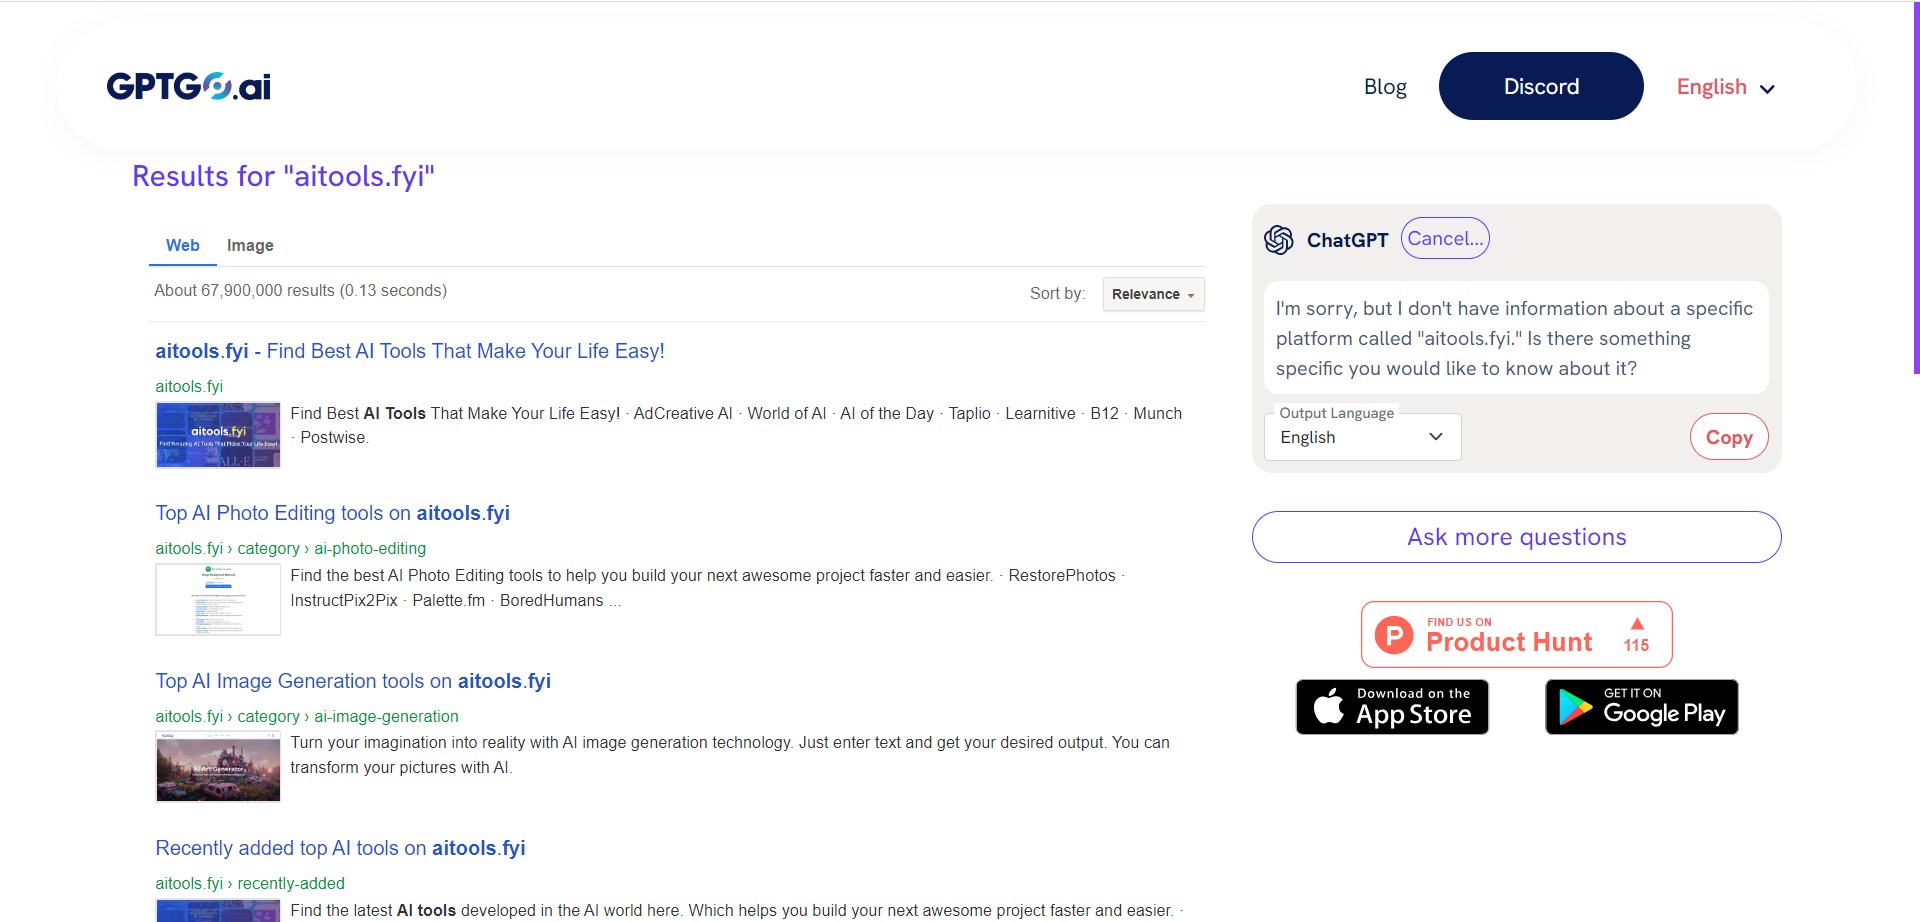Image resolution: width=1920 pixels, height=922 pixels.
Task: Open Top AI Photo Editing tools result
Action: (332, 513)
